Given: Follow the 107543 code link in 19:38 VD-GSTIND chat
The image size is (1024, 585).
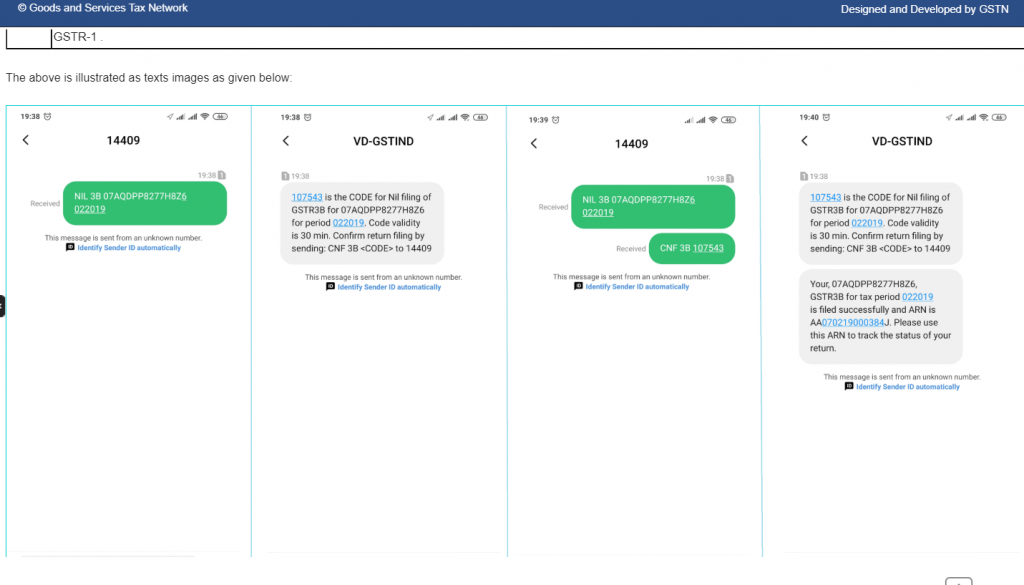Looking at the screenshot, I should point(307,197).
